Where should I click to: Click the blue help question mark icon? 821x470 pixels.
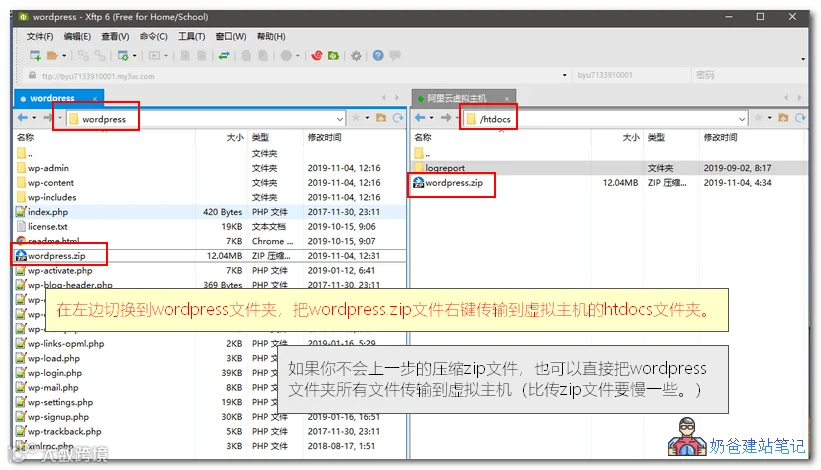tap(378, 55)
